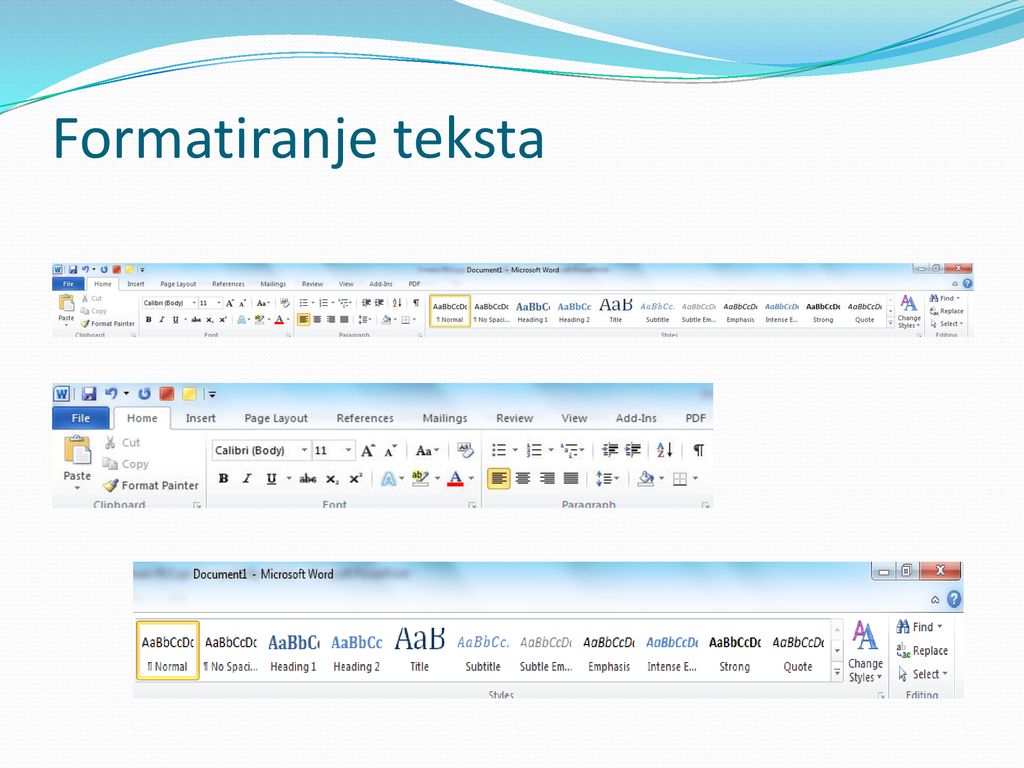Click Decrease Indent in the enlarged ribbon
This screenshot has height=768, width=1024.
[610, 450]
